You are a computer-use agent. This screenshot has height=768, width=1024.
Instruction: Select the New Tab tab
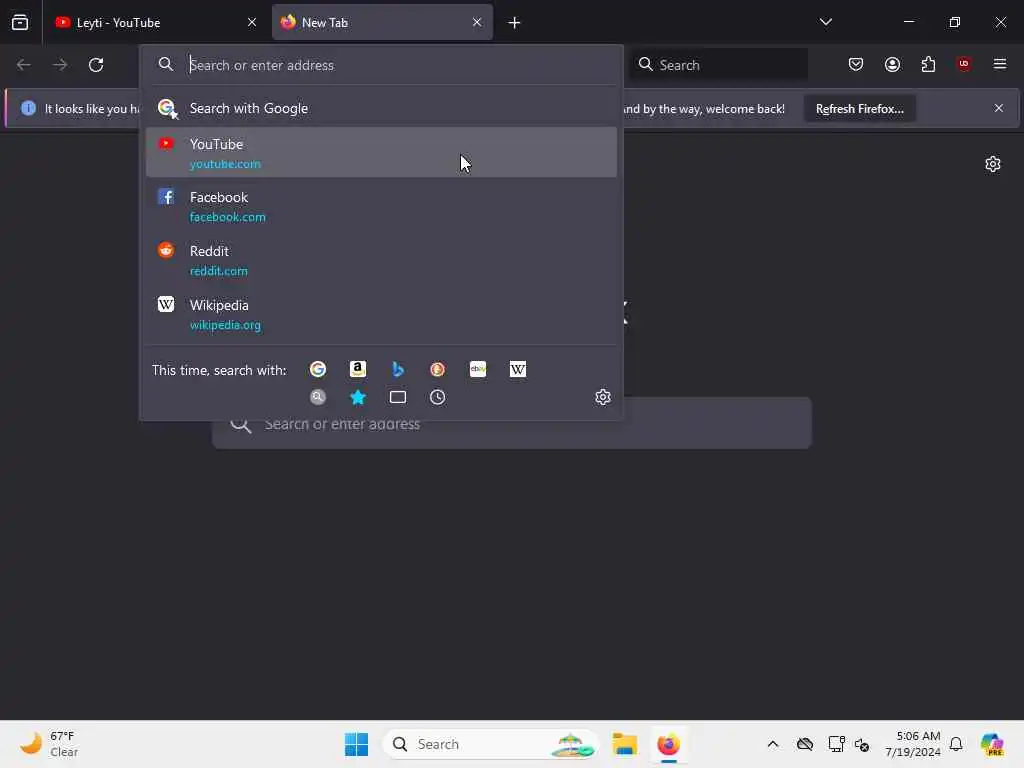pyautogui.click(x=382, y=22)
